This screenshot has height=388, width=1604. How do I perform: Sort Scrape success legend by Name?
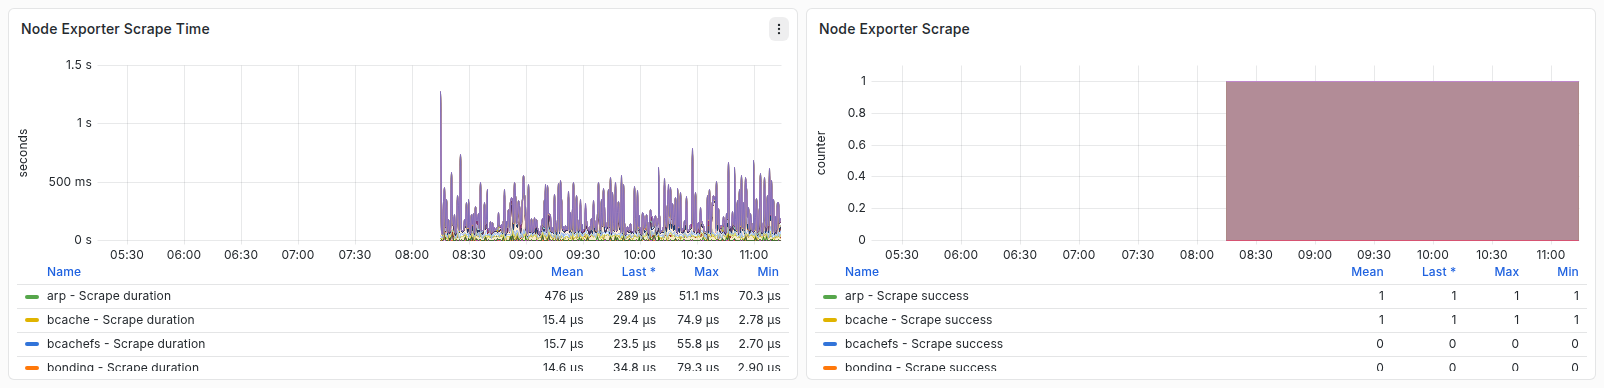point(862,272)
